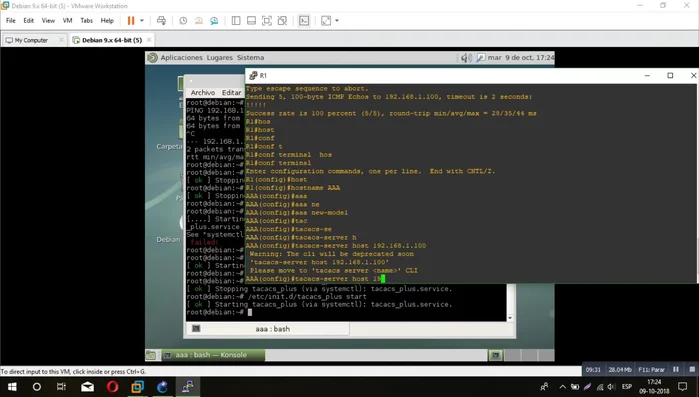The width and height of the screenshot is (699, 397).
Task: Show hidden system tray icons chevron
Action: coord(562,387)
